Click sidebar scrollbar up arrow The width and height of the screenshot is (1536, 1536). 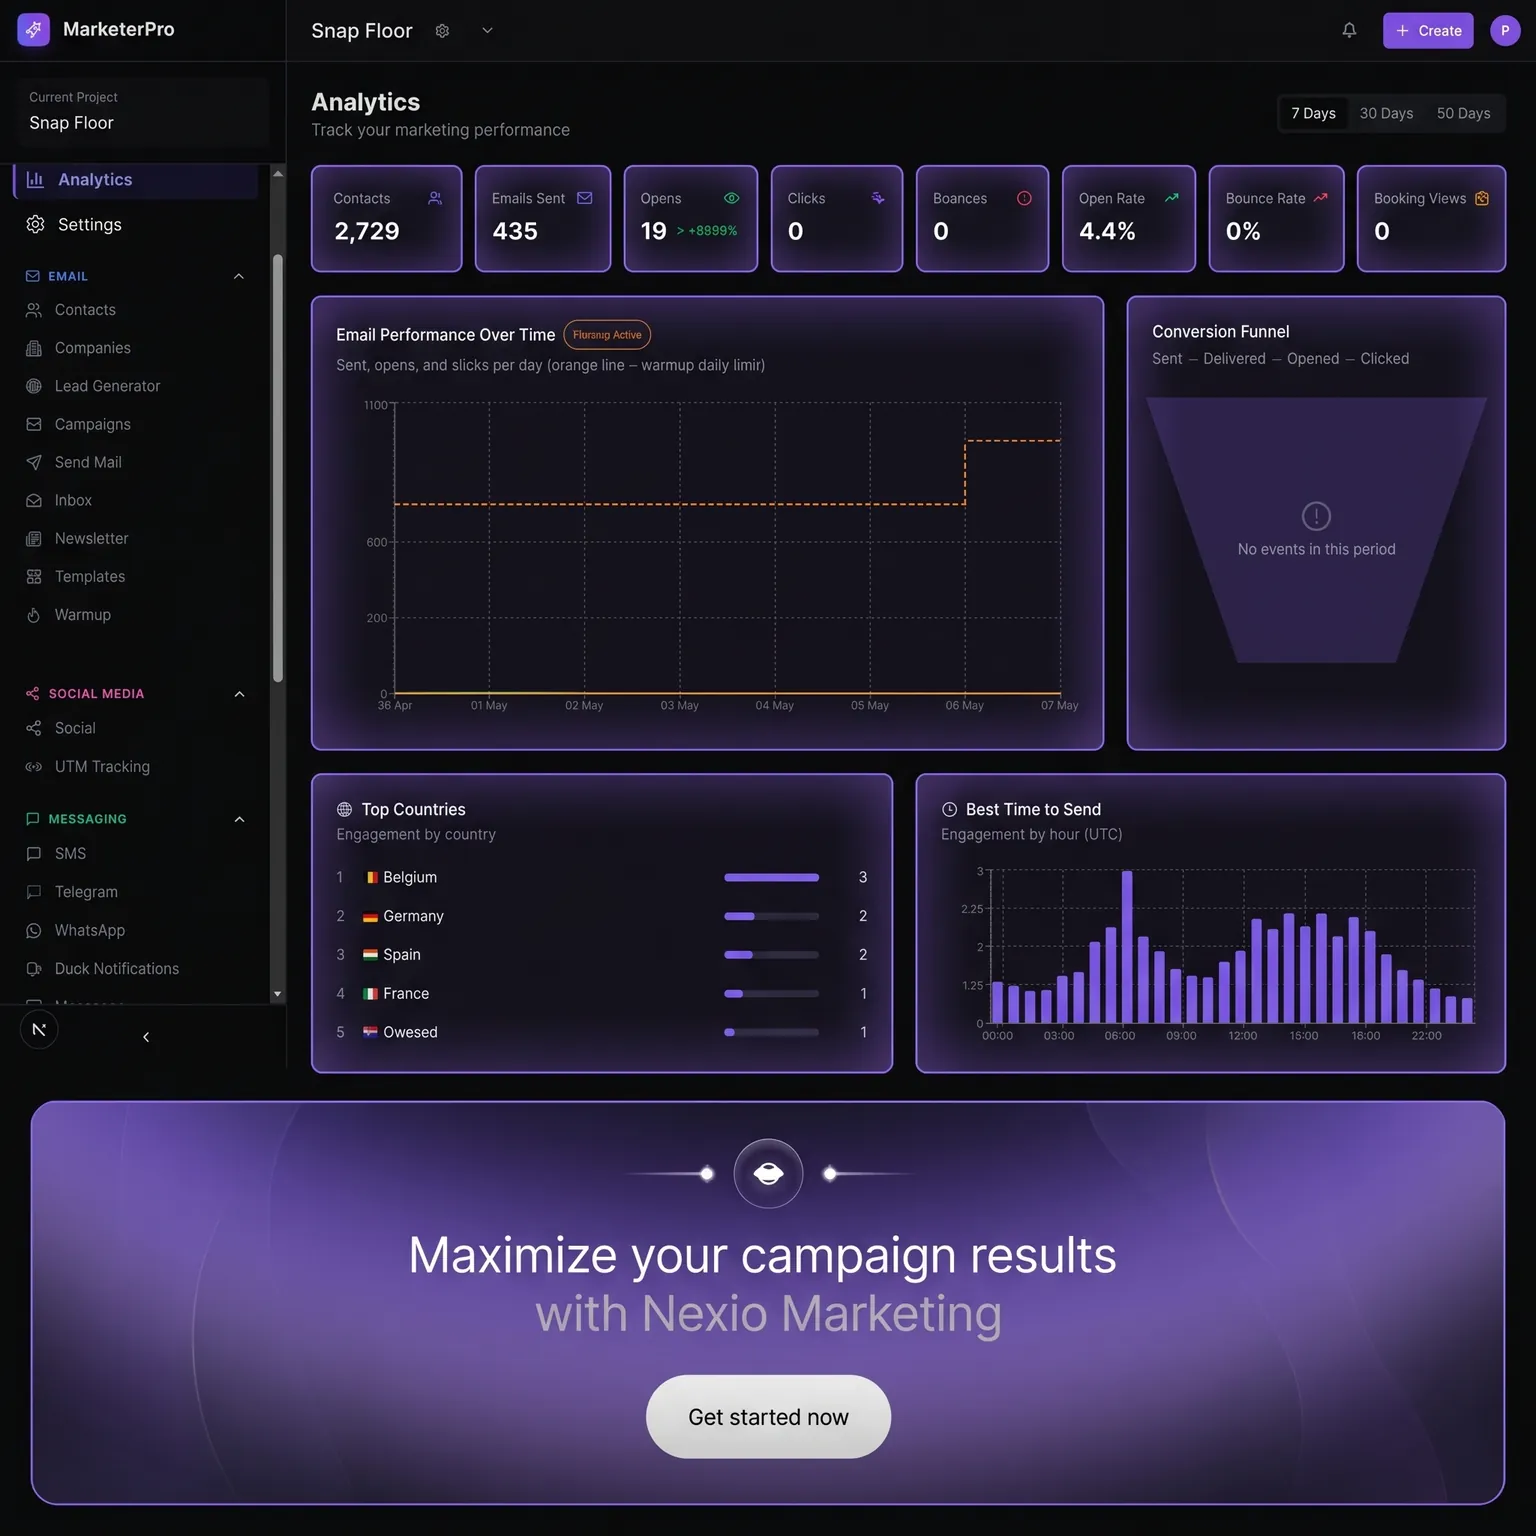pos(278,174)
